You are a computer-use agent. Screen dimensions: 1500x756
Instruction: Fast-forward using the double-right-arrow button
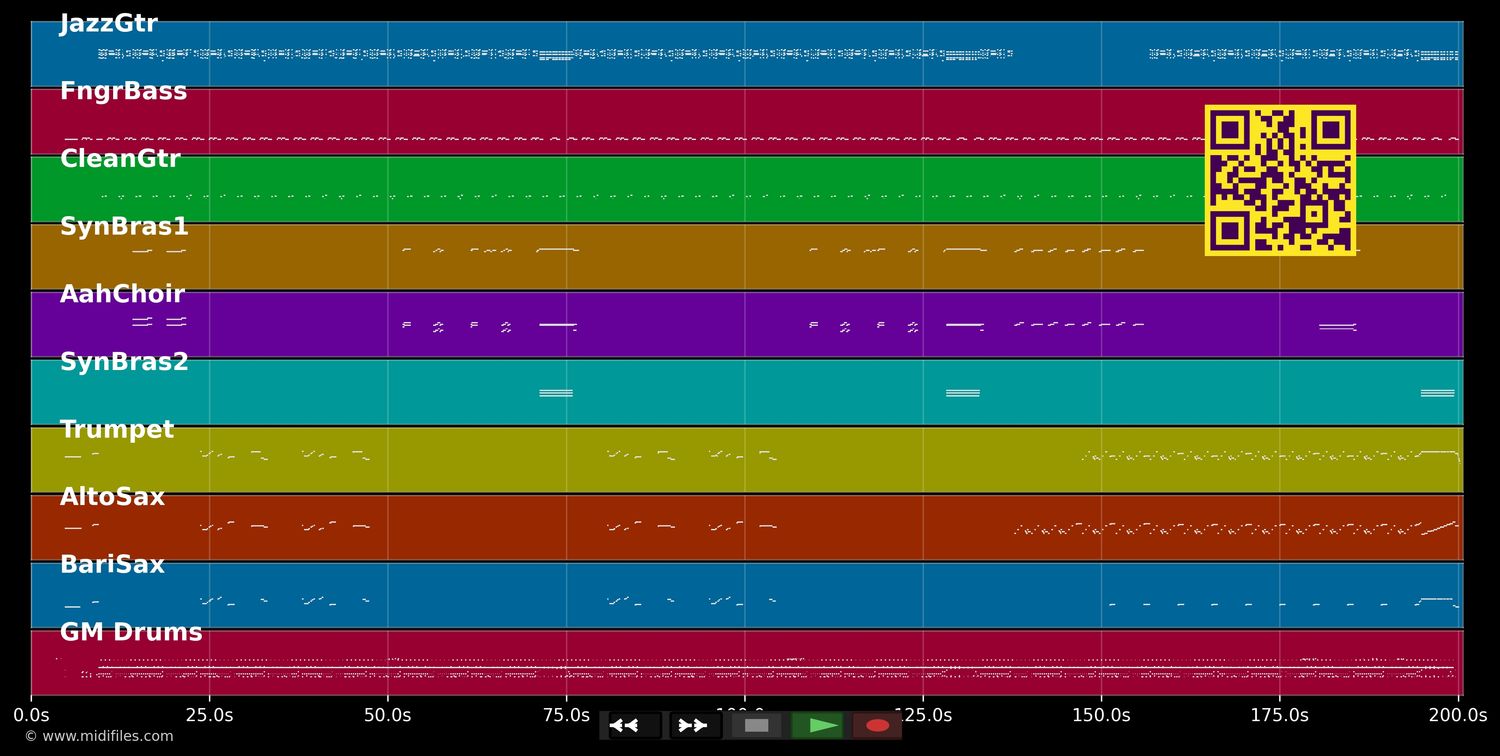click(x=694, y=725)
